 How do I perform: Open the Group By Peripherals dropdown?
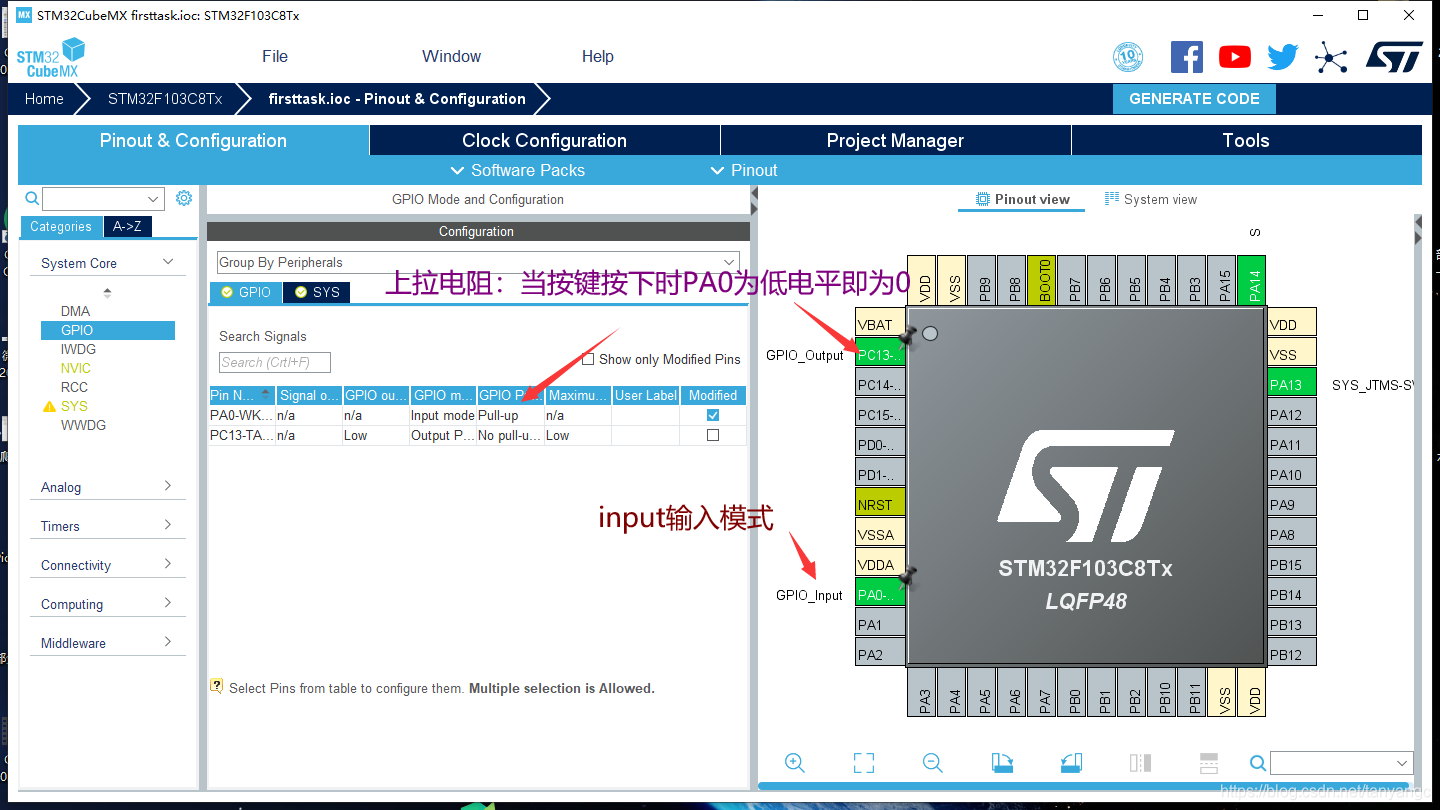[478, 262]
